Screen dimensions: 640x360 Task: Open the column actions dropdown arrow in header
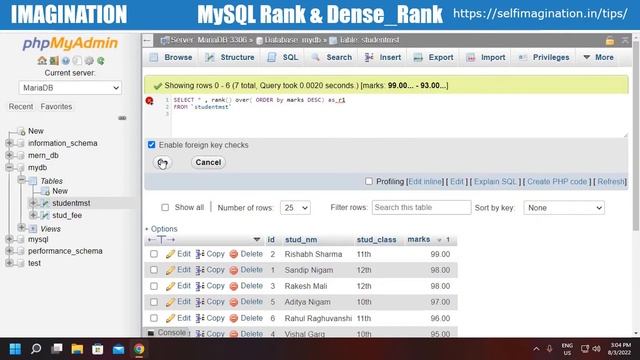[x=256, y=240]
